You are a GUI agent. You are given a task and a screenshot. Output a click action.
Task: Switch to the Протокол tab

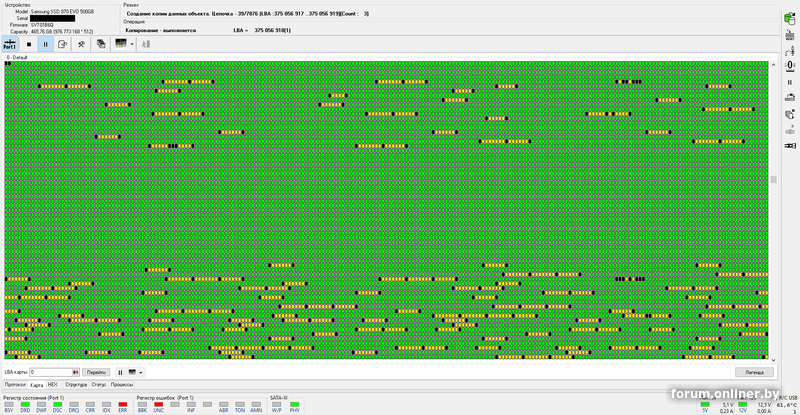15,384
